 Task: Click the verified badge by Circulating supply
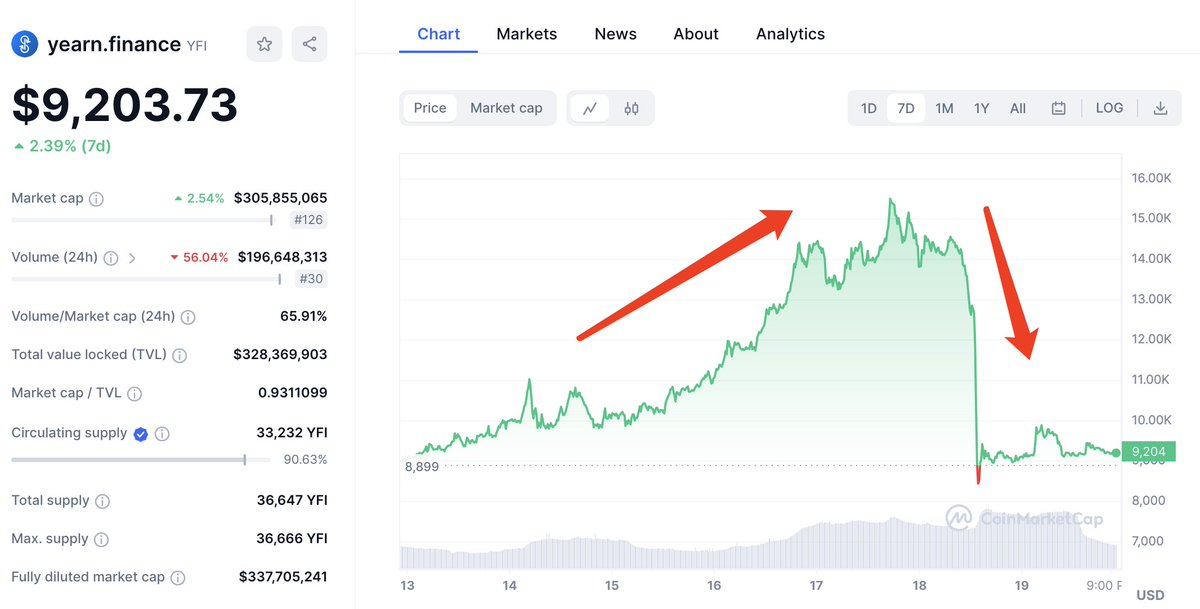(x=141, y=434)
